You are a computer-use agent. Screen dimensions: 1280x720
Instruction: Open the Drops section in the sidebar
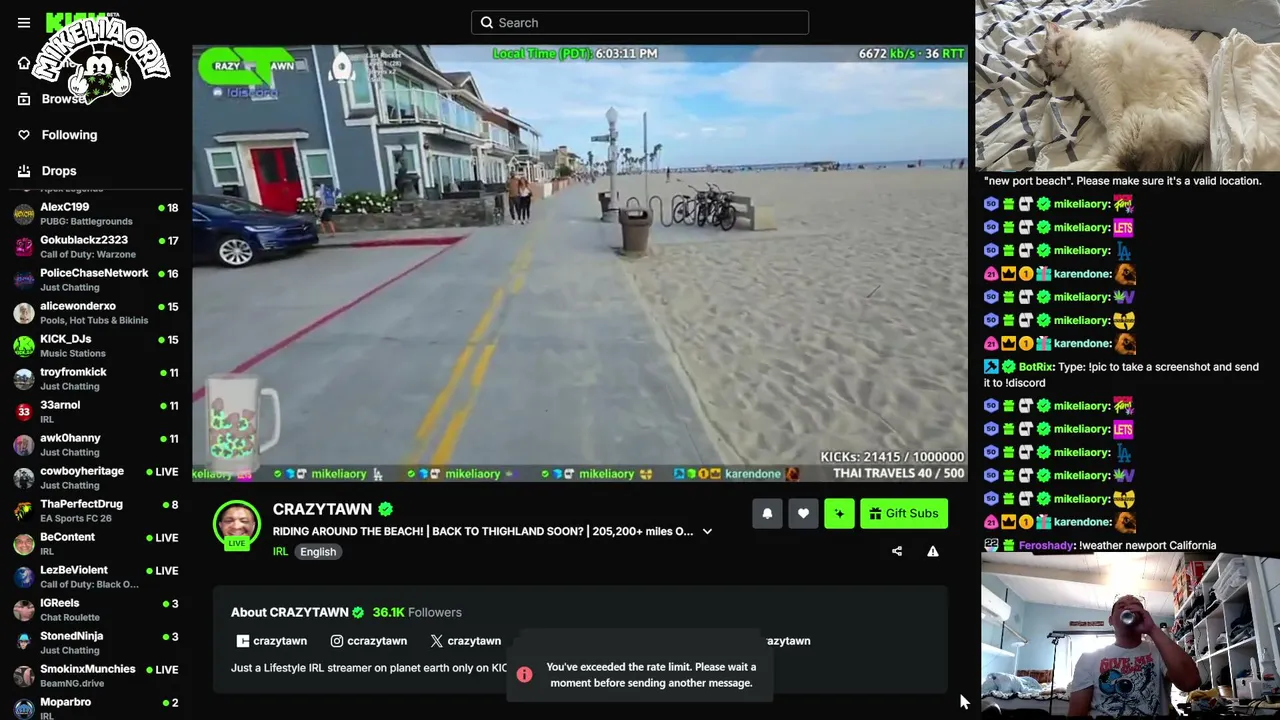47,171
